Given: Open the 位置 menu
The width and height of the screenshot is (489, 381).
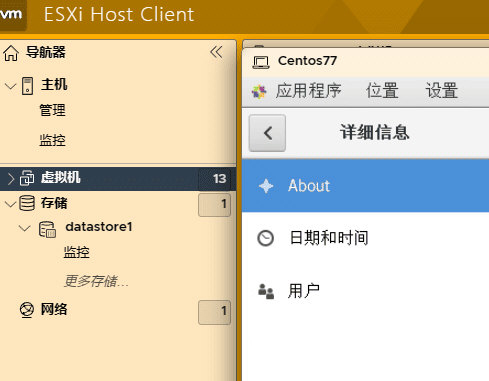Looking at the screenshot, I should coord(382,91).
